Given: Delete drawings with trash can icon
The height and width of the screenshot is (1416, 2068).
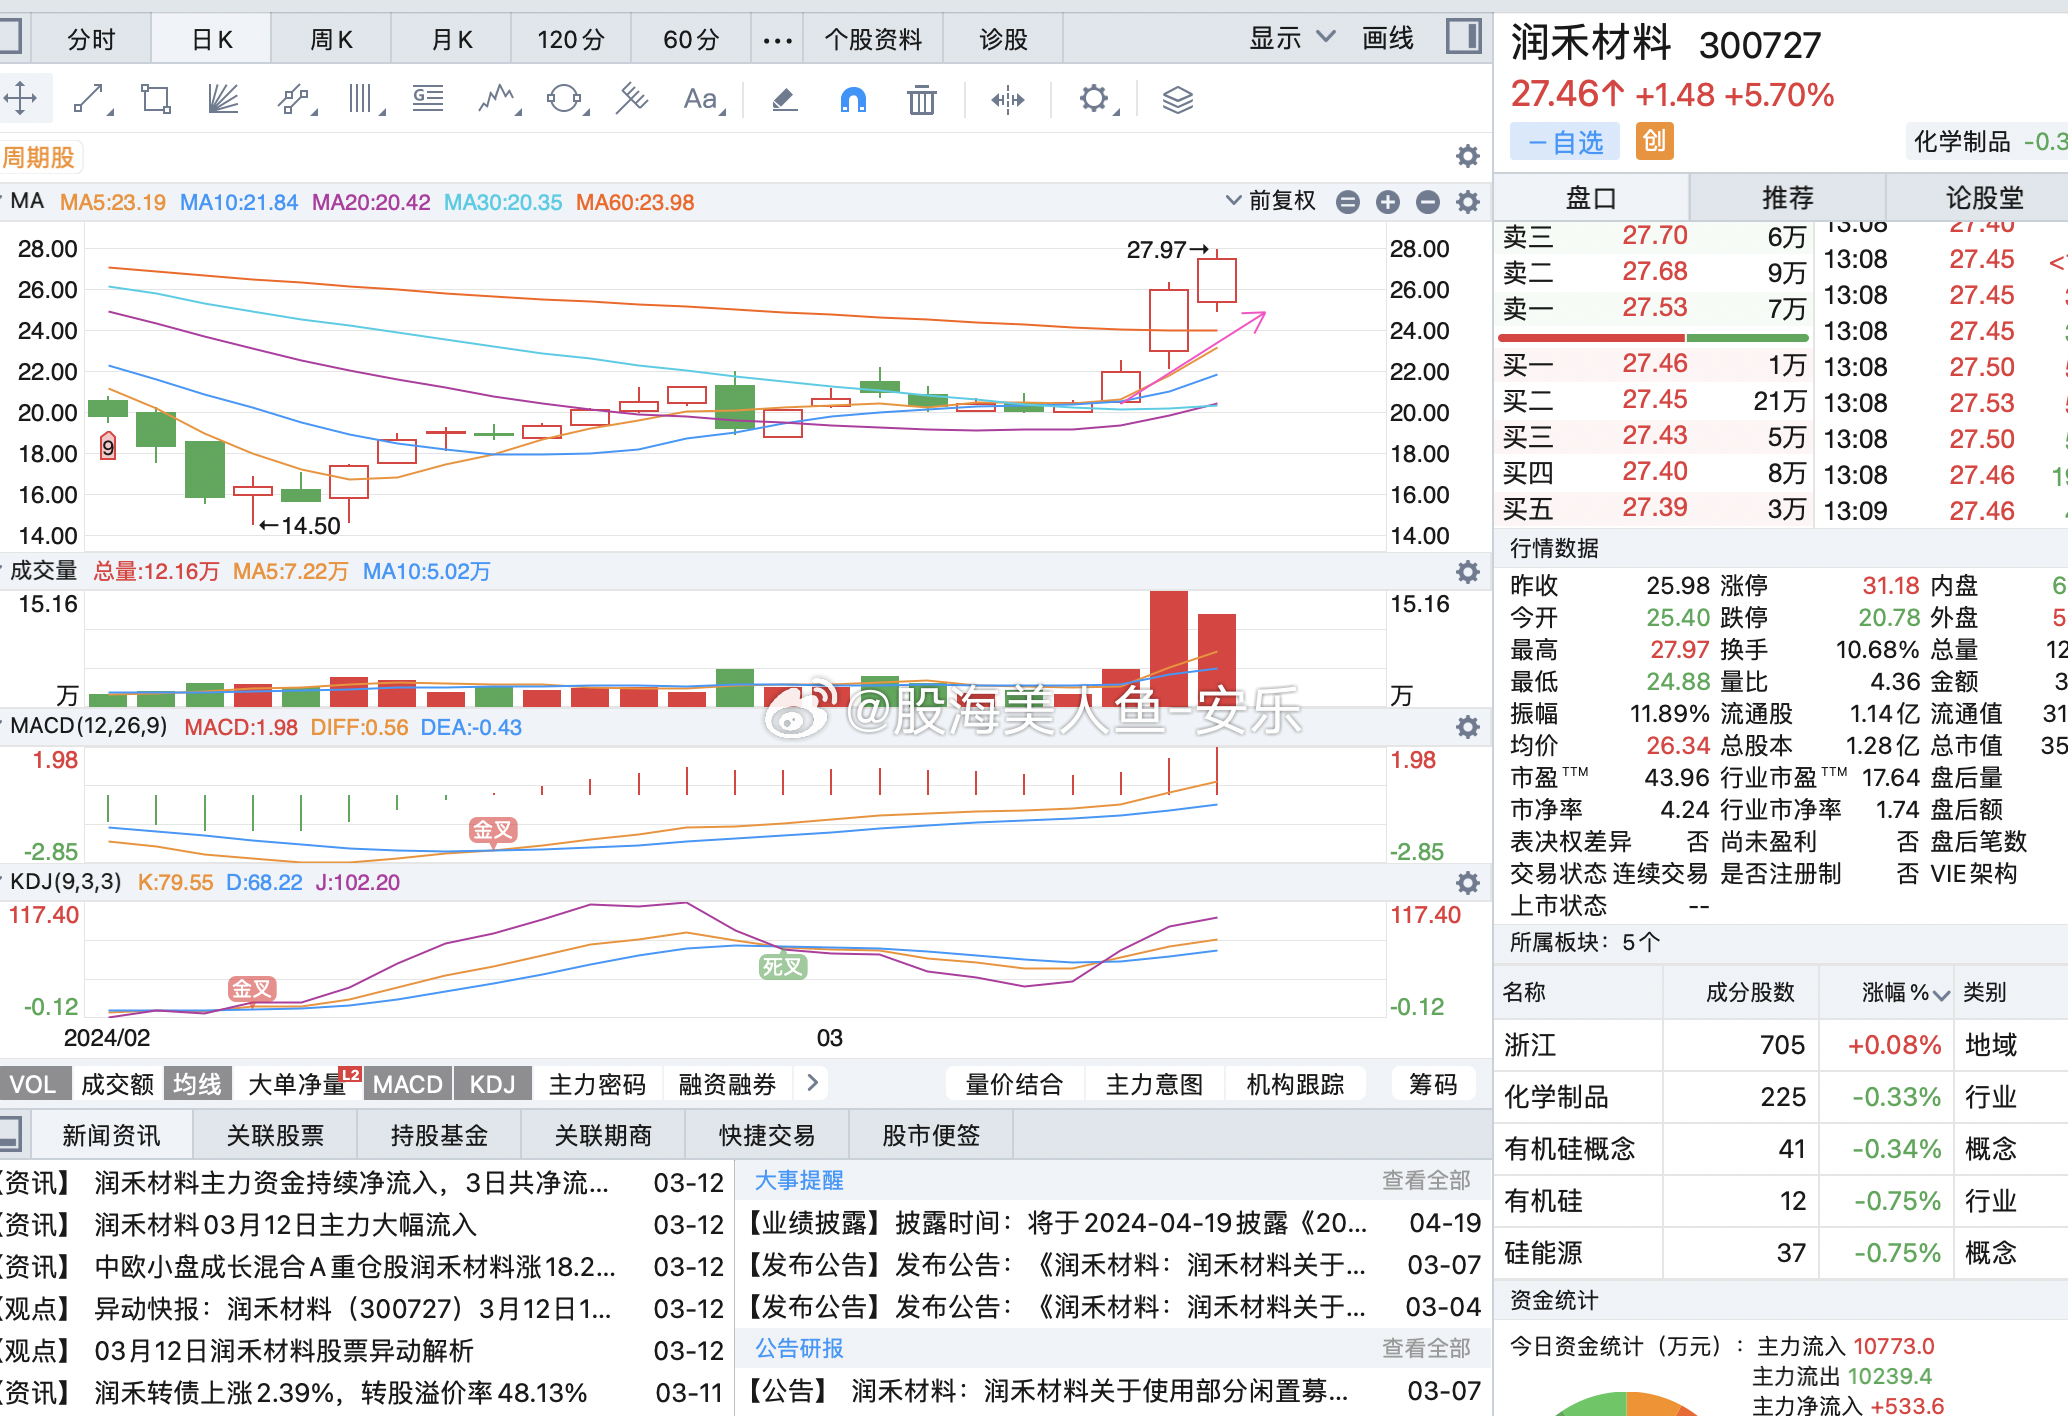Looking at the screenshot, I should 921,100.
